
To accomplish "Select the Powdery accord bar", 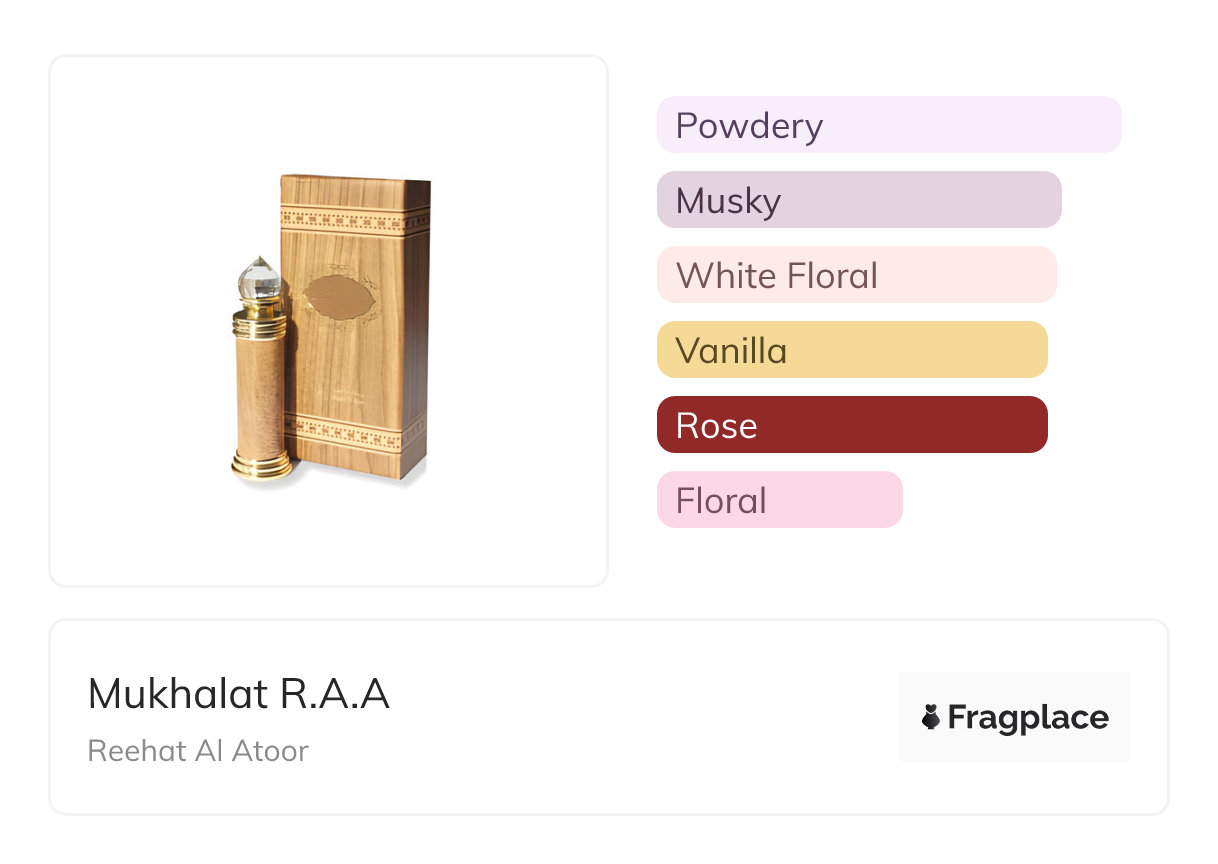I will click(888, 125).
